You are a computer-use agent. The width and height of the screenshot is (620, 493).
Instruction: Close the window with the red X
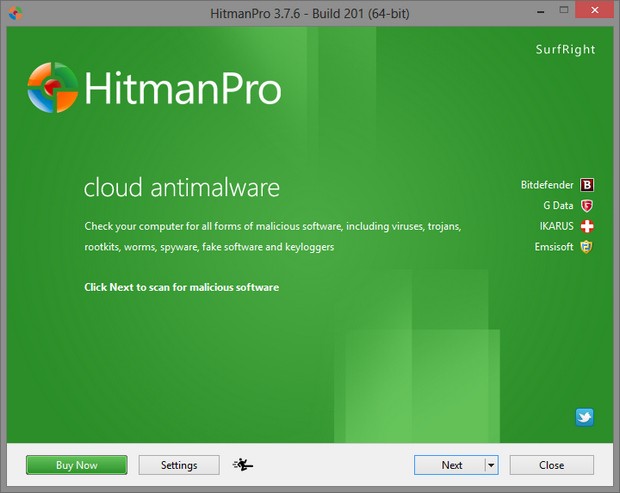tap(595, 10)
